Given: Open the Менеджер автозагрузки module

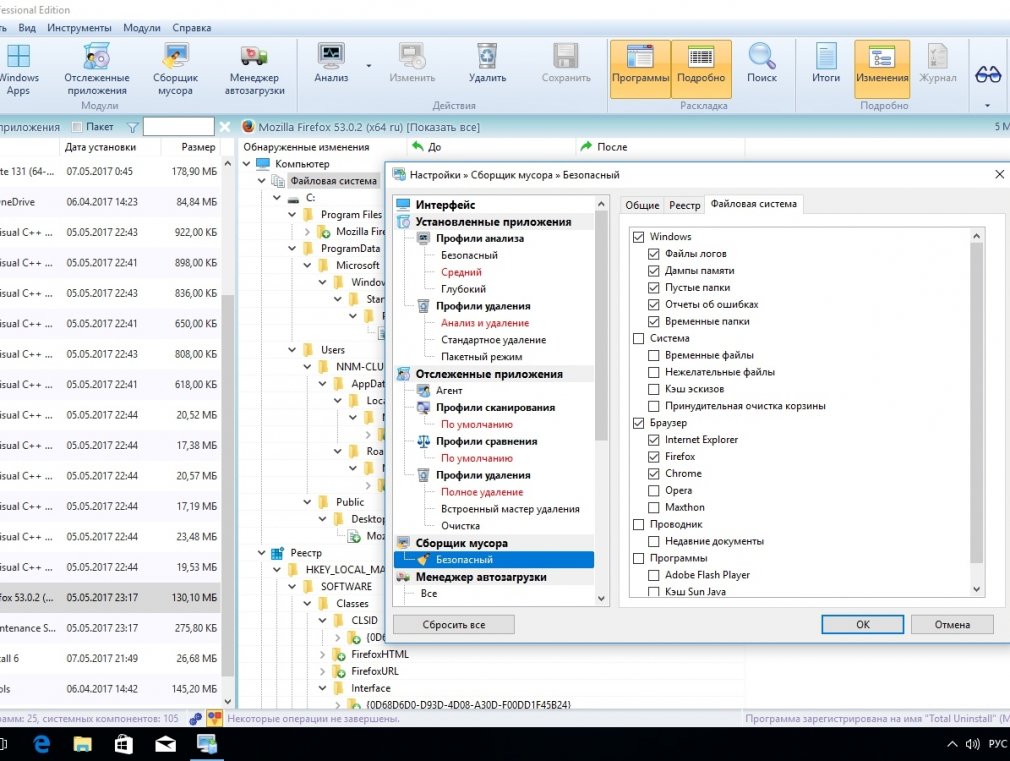Looking at the screenshot, I should [254, 70].
